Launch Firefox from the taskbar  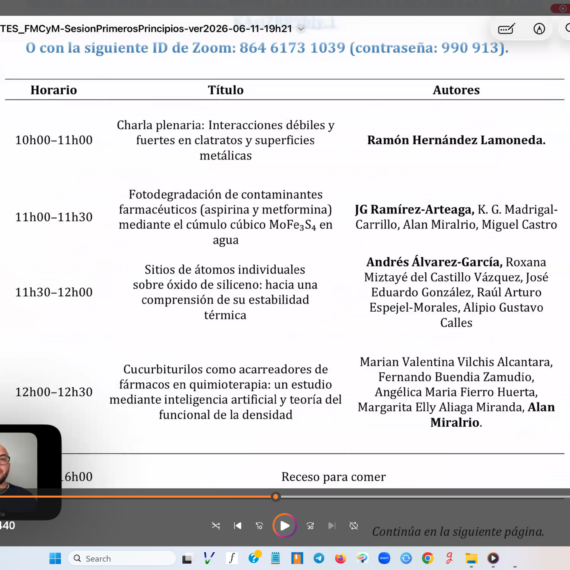(341, 558)
